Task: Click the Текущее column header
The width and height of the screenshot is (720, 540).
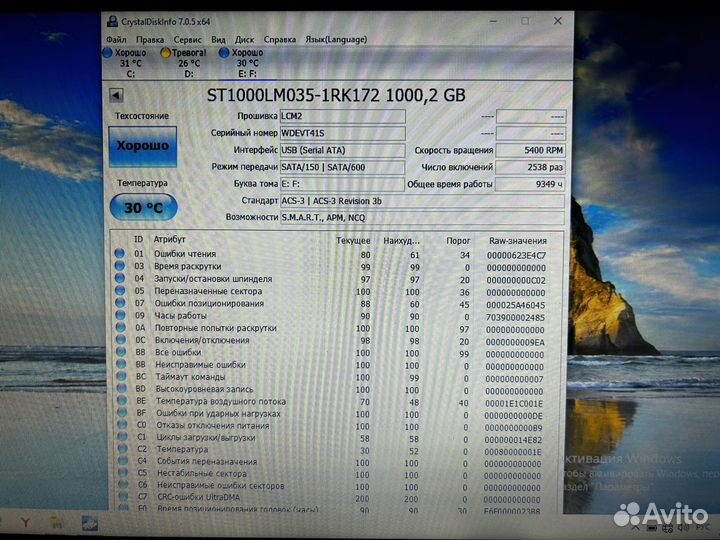Action: pyautogui.click(x=353, y=241)
